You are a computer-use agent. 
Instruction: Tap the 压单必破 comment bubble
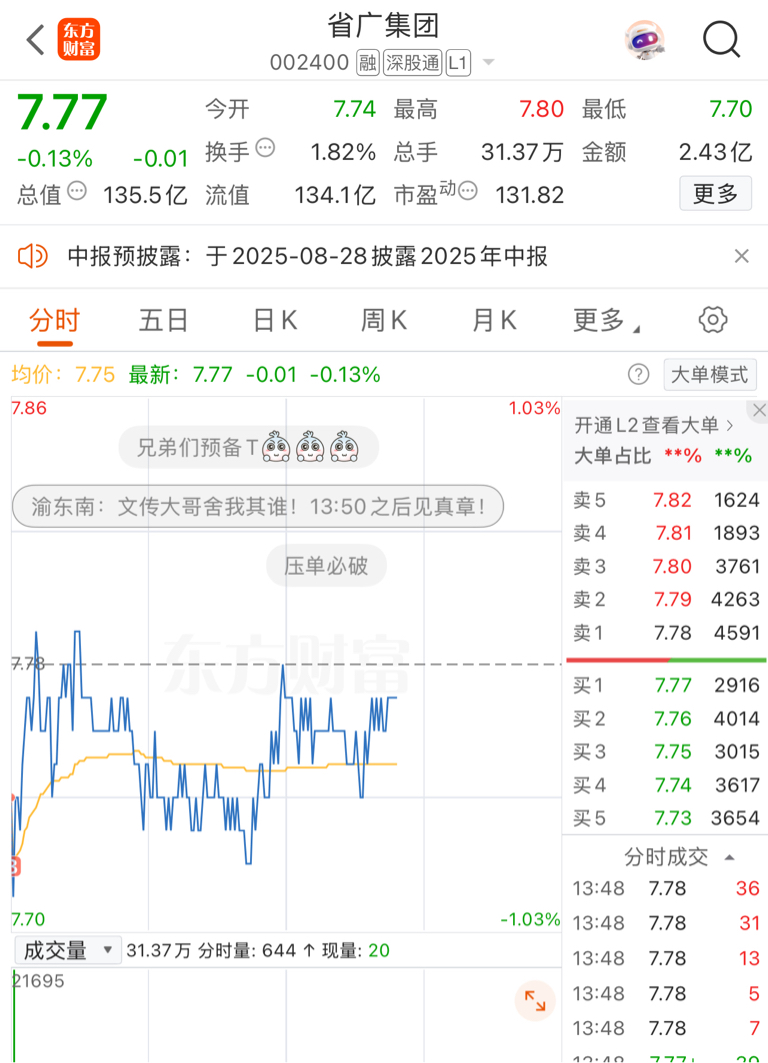tap(326, 565)
